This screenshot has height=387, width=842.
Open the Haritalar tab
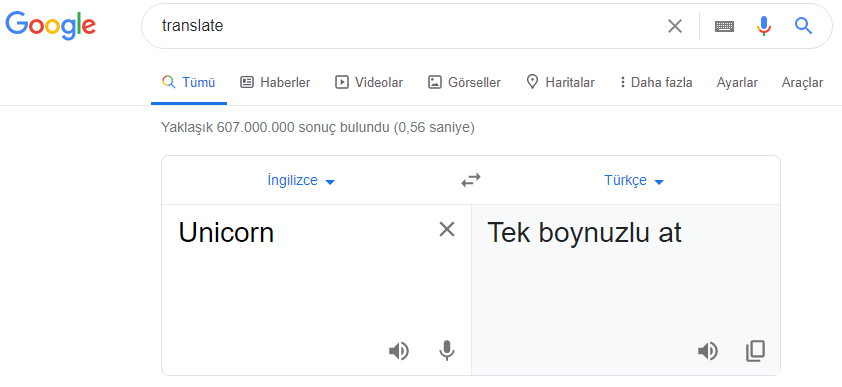[560, 83]
